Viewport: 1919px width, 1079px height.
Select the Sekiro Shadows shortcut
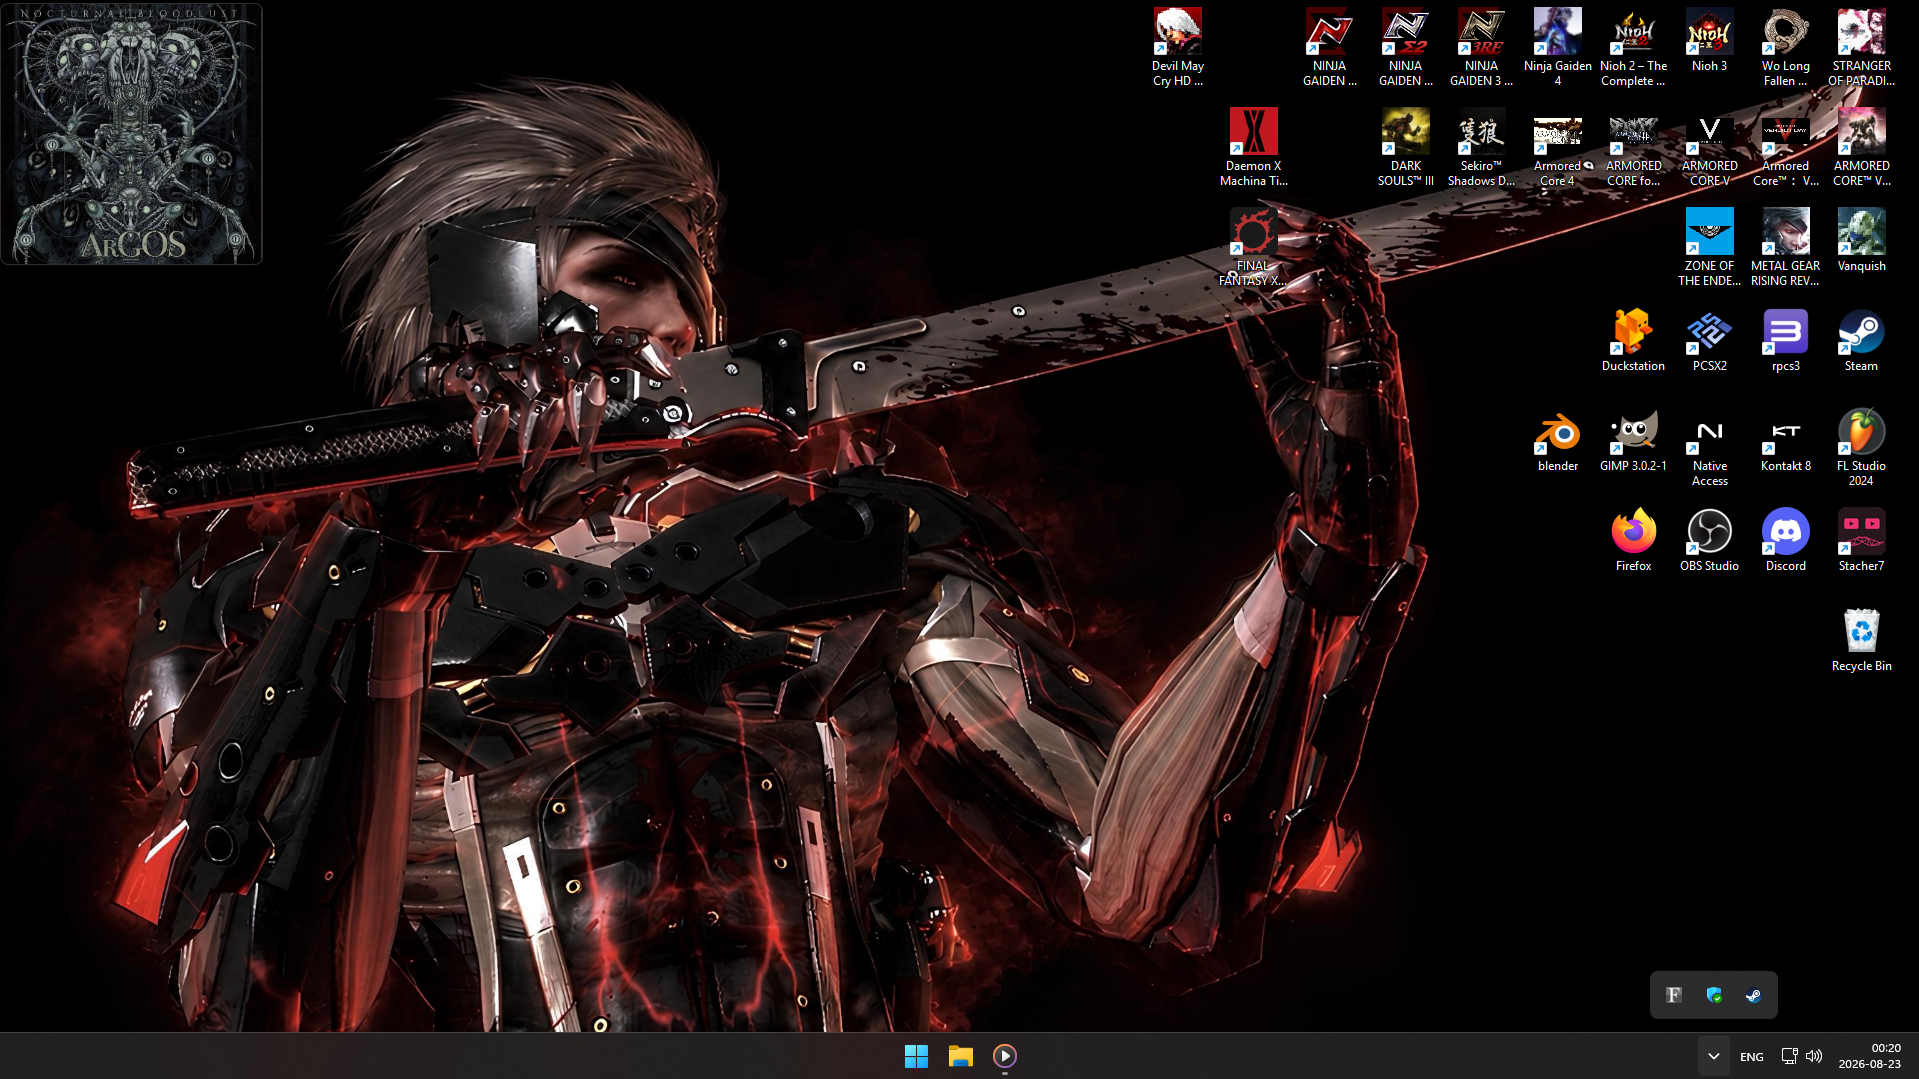click(1481, 147)
